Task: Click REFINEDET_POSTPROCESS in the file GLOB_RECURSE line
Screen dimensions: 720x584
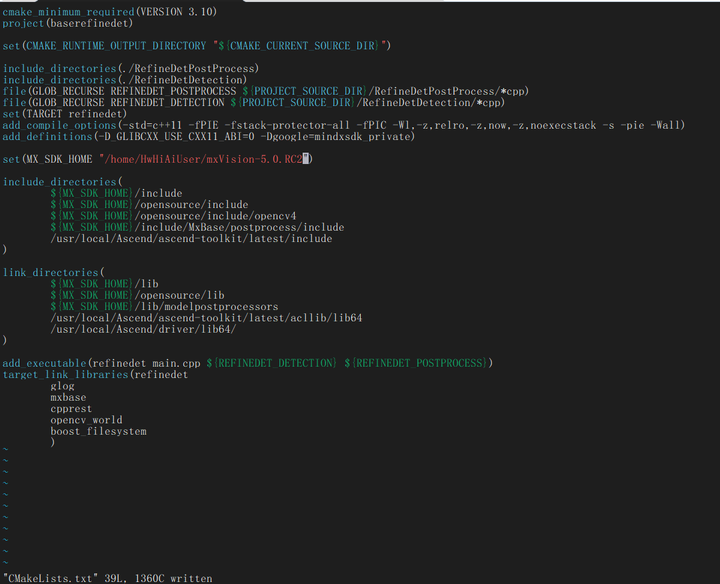Action: click(173, 91)
